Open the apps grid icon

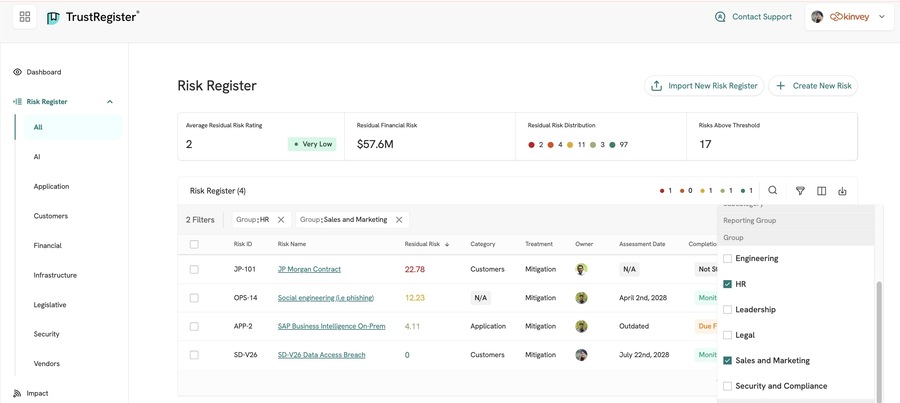click(x=25, y=17)
